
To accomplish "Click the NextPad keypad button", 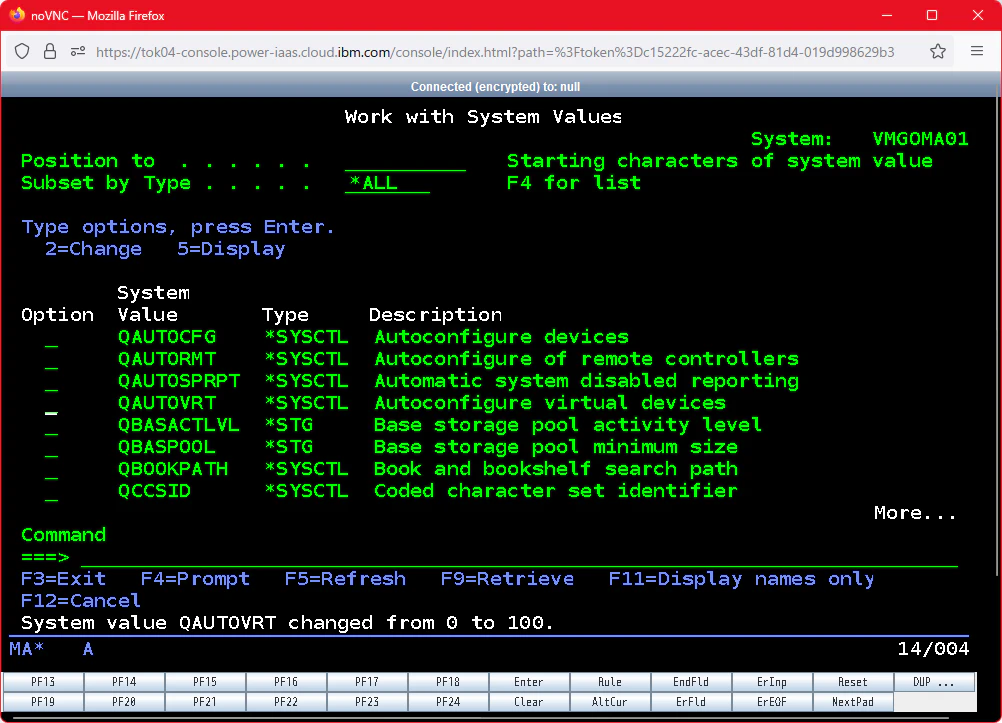I will pyautogui.click(x=852, y=702).
